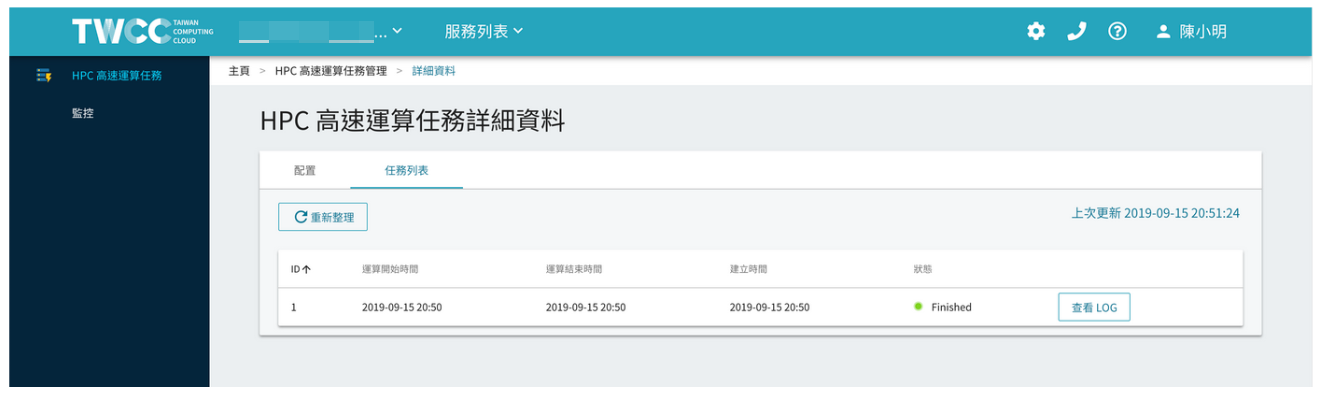Go to 主頁 breadcrumb link
This screenshot has width=1319, height=398.
(x=239, y=71)
